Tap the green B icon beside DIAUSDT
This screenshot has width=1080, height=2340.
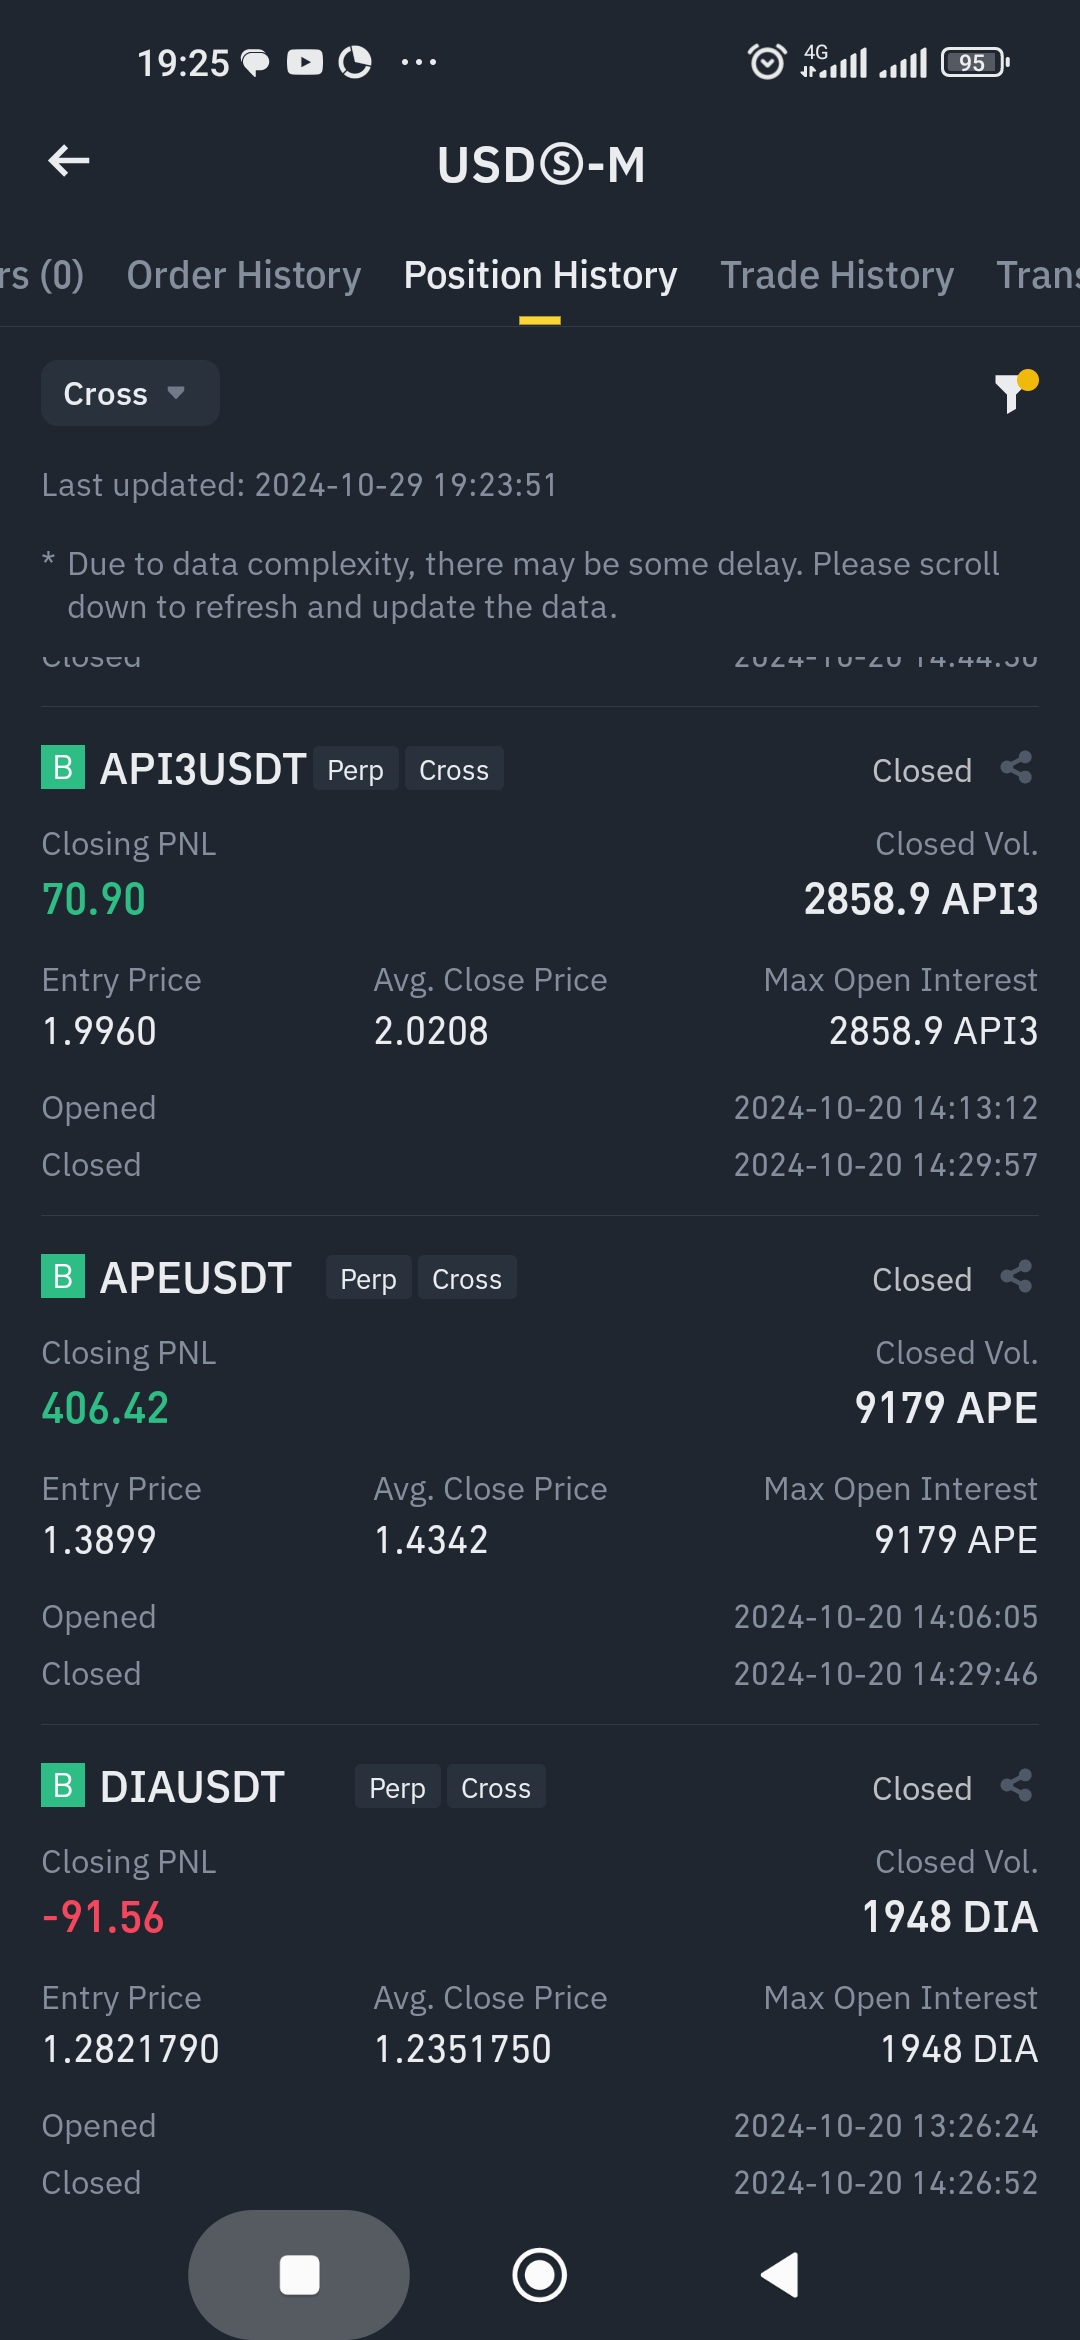click(x=63, y=1786)
